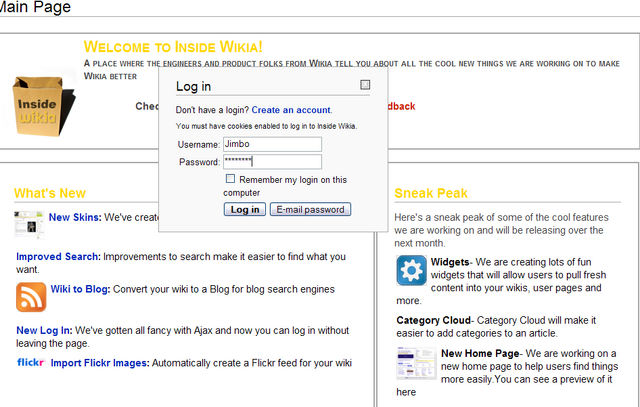The width and height of the screenshot is (640, 407).
Task: Click the Sneak Peak heading
Action: tap(431, 193)
